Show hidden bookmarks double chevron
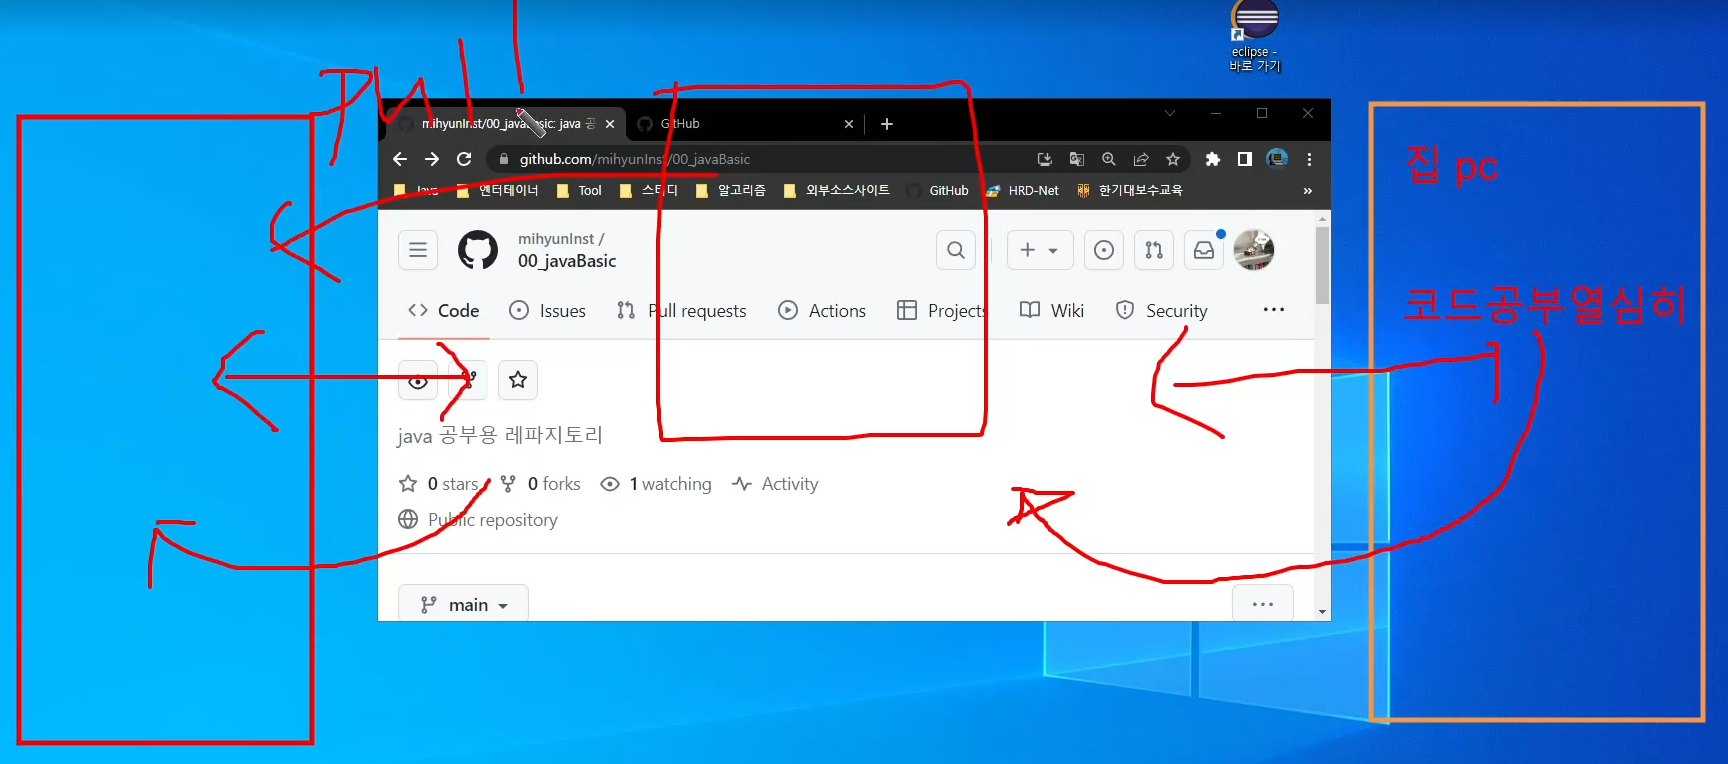The height and width of the screenshot is (764, 1728). (x=1308, y=190)
